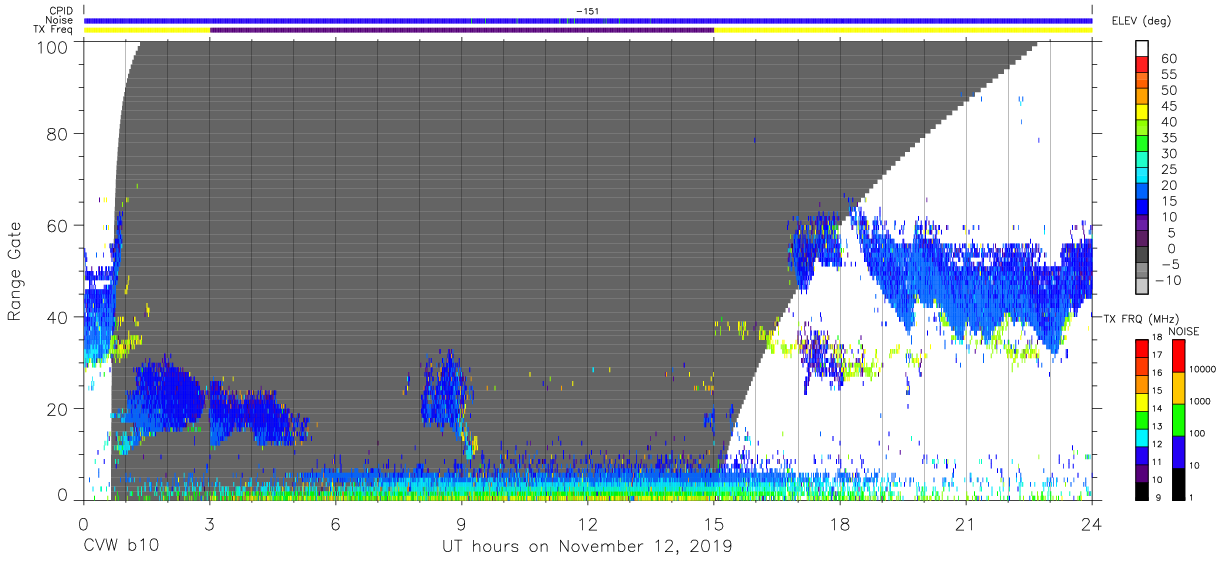Click the 20 tick label on range gate axis

click(56, 408)
